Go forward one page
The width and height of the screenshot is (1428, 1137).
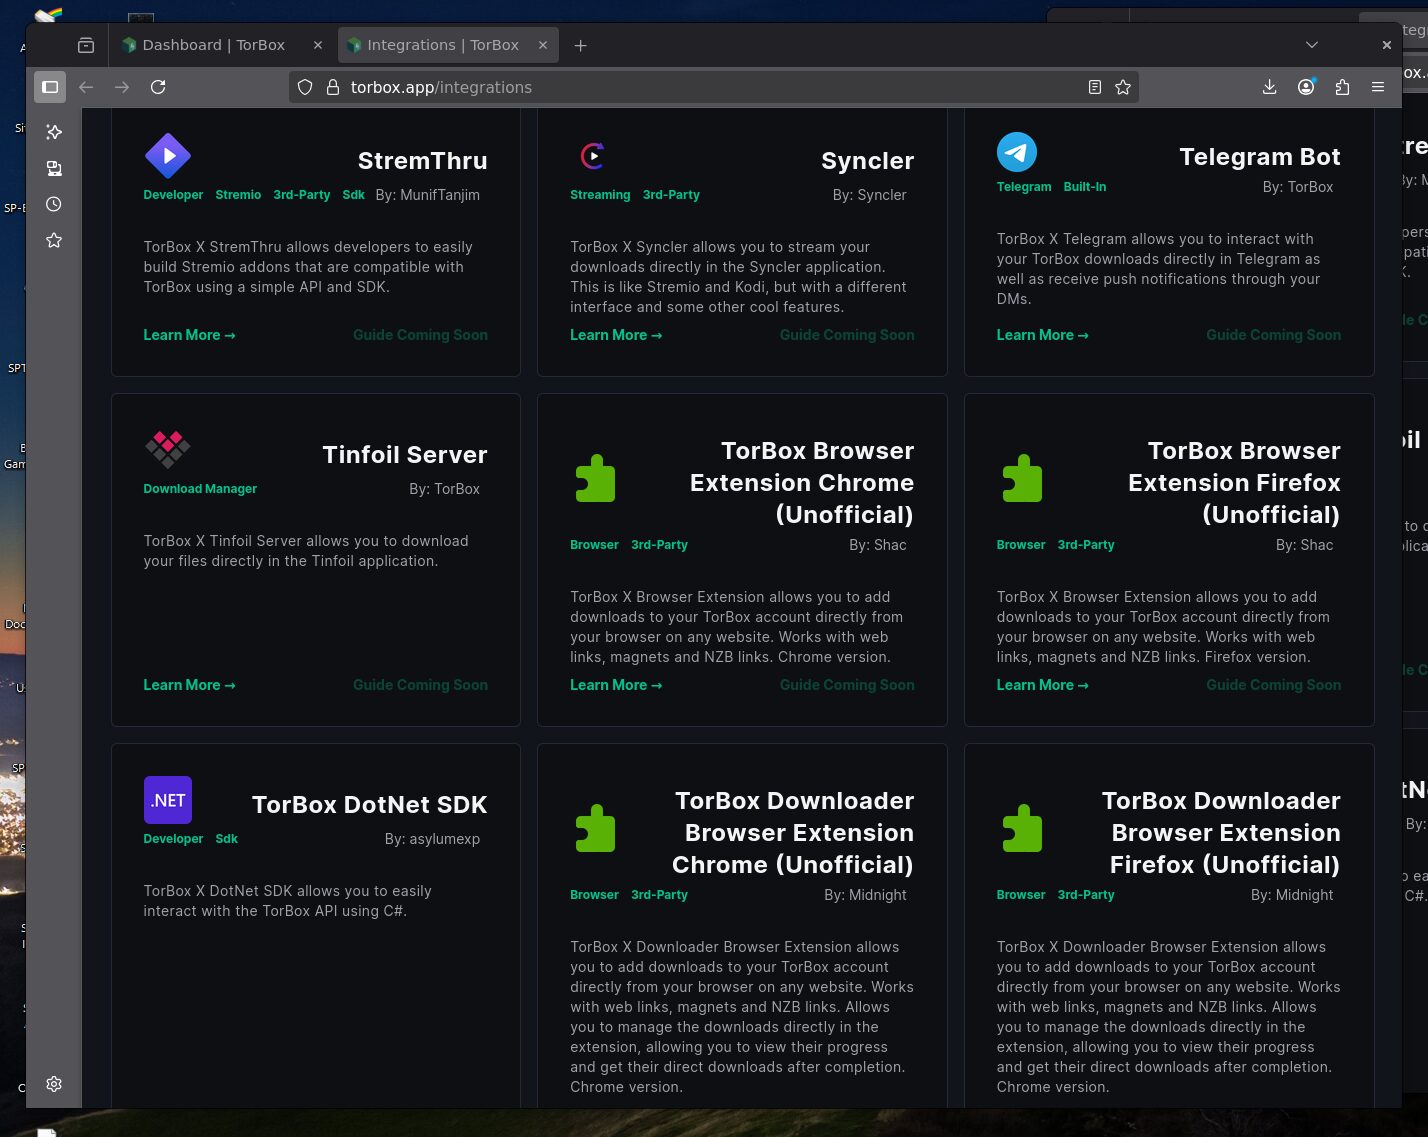(x=122, y=87)
